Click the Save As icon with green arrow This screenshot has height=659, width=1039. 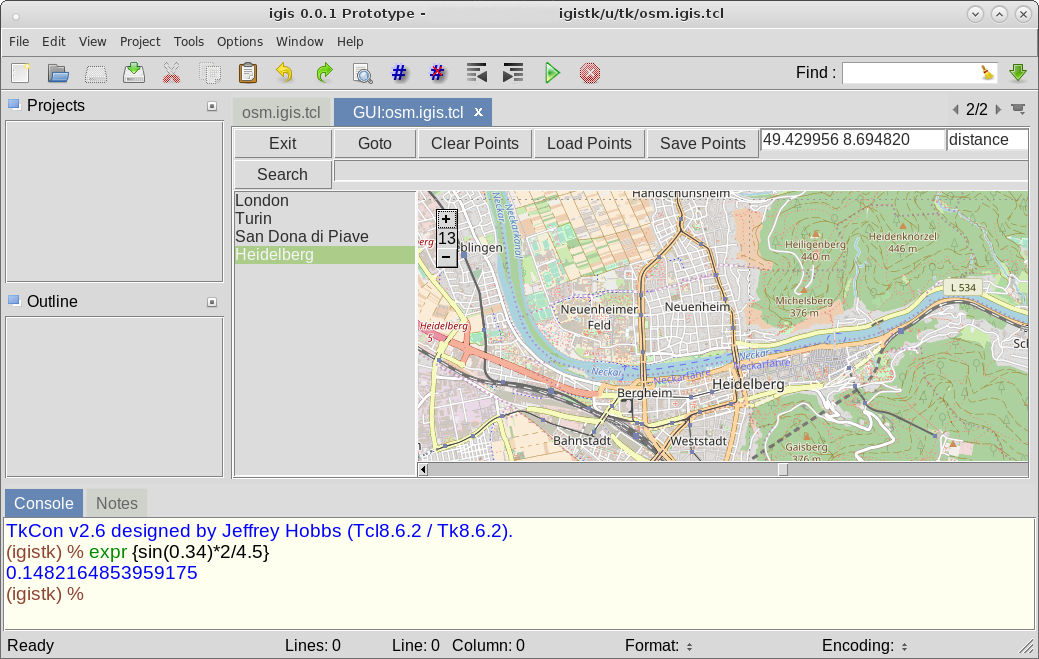pos(134,73)
